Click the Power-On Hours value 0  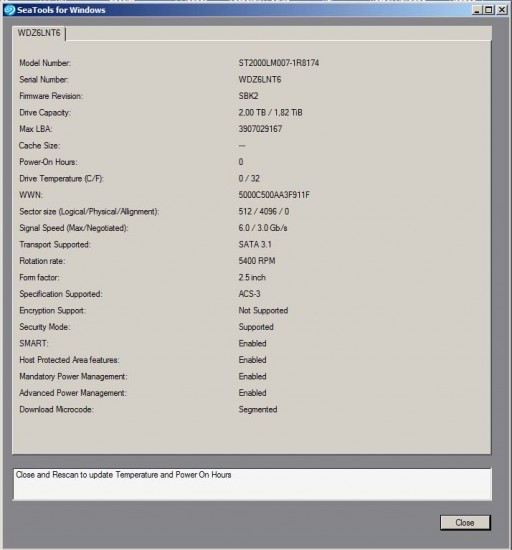[x=241, y=162]
